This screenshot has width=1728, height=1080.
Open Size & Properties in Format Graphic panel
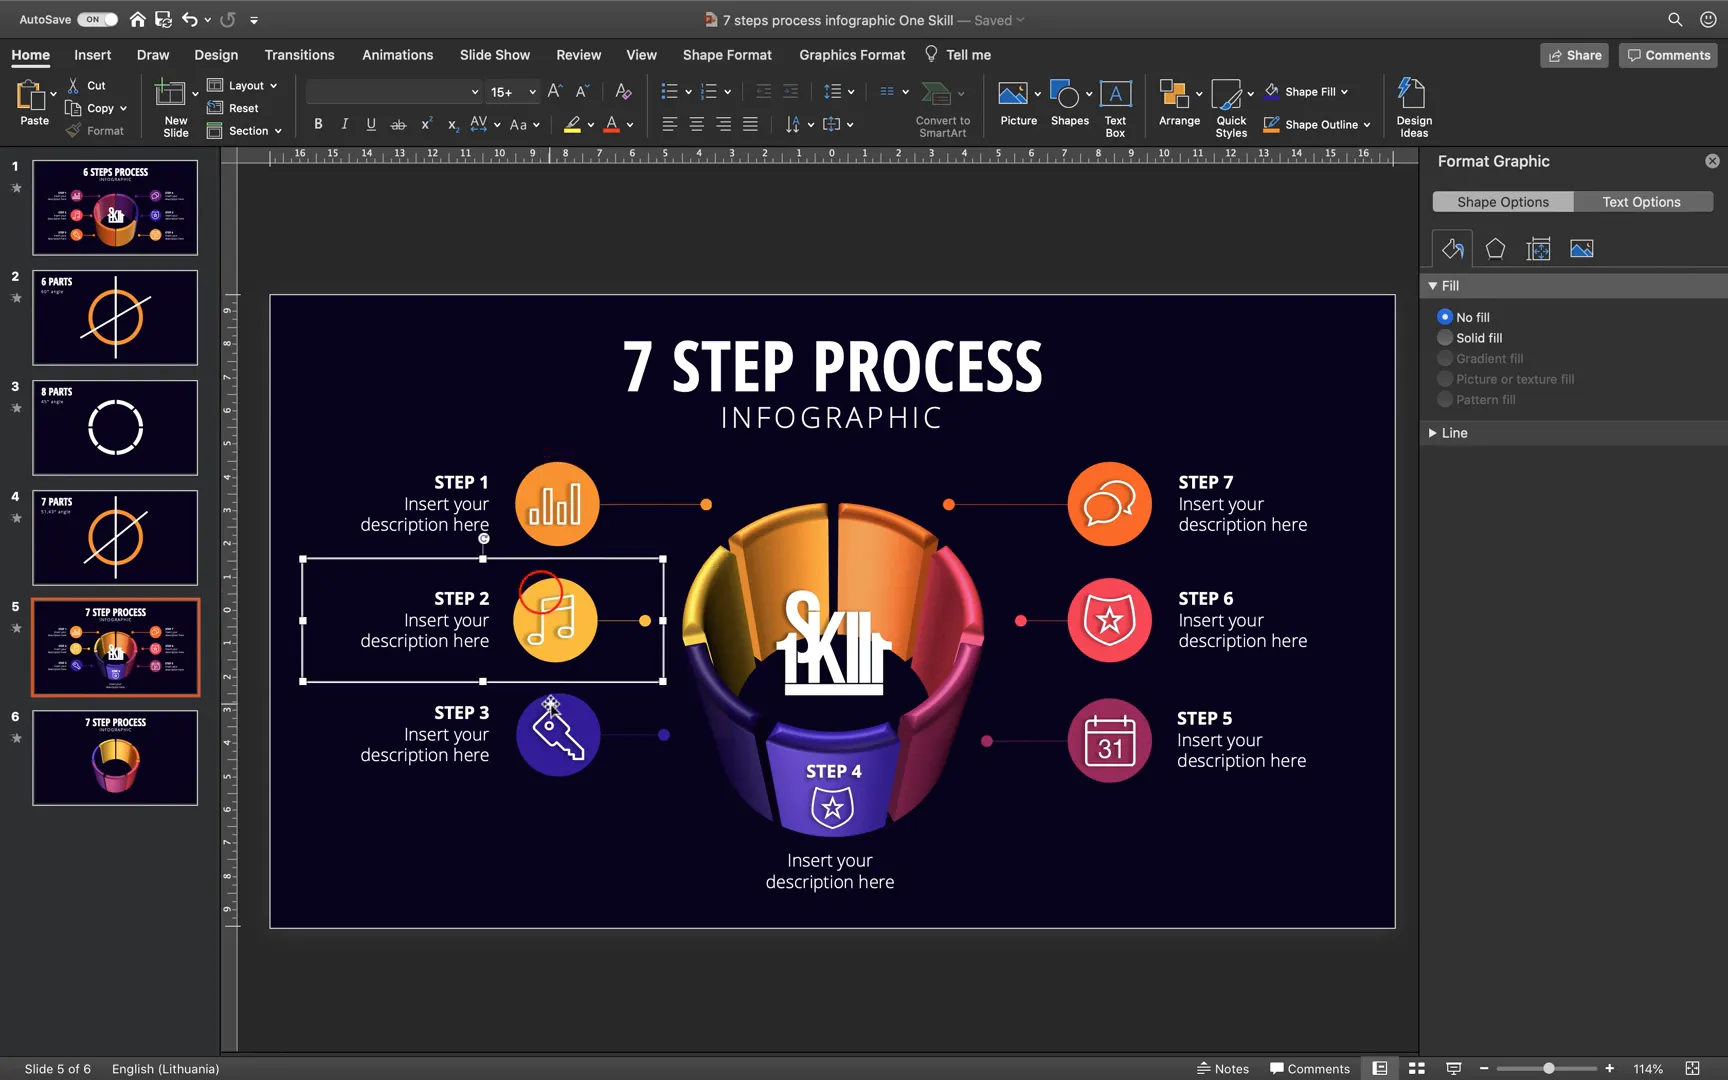[1539, 248]
